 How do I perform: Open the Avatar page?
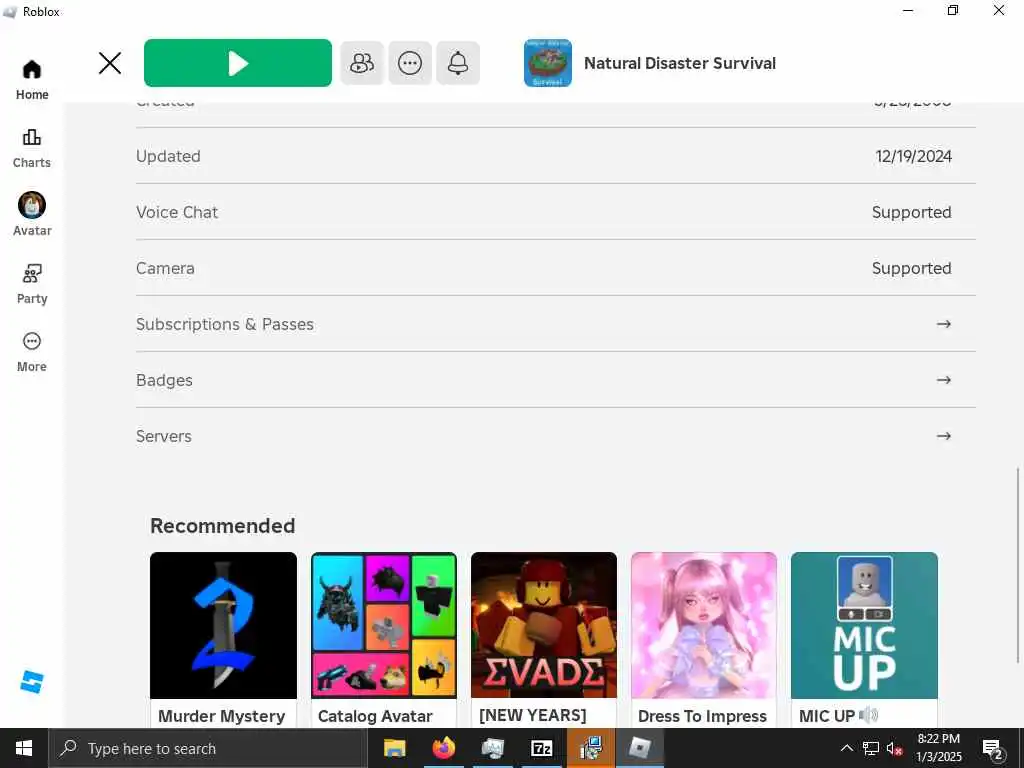pos(31,215)
